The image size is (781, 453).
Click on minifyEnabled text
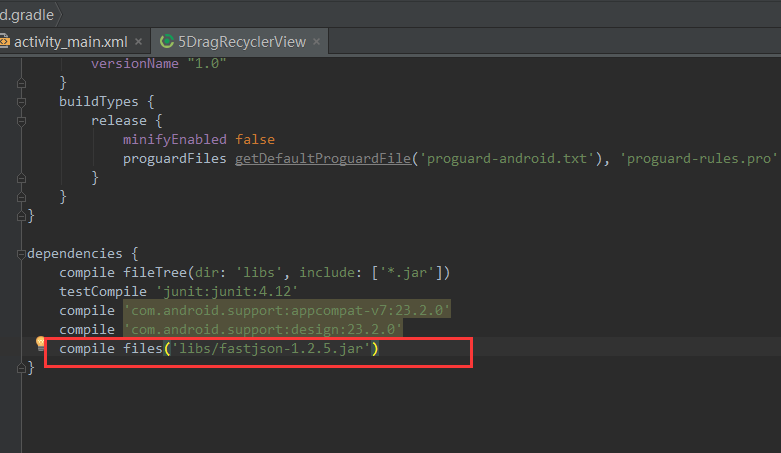pyautogui.click(x=175, y=140)
